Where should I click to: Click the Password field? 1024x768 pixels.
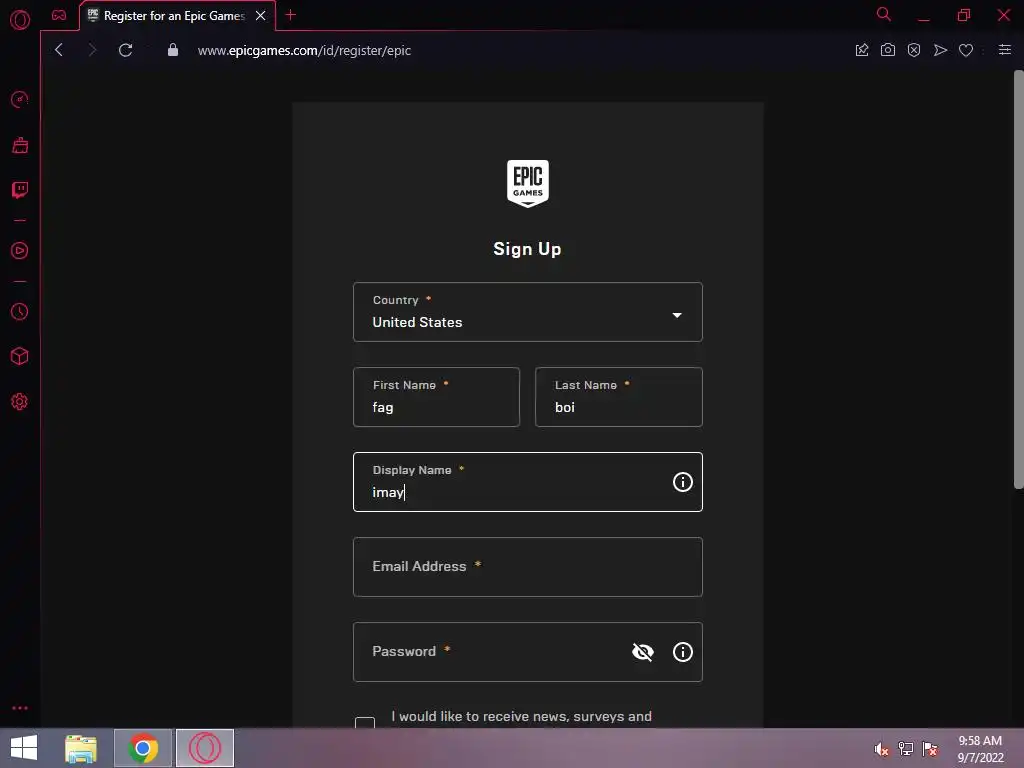coord(528,652)
